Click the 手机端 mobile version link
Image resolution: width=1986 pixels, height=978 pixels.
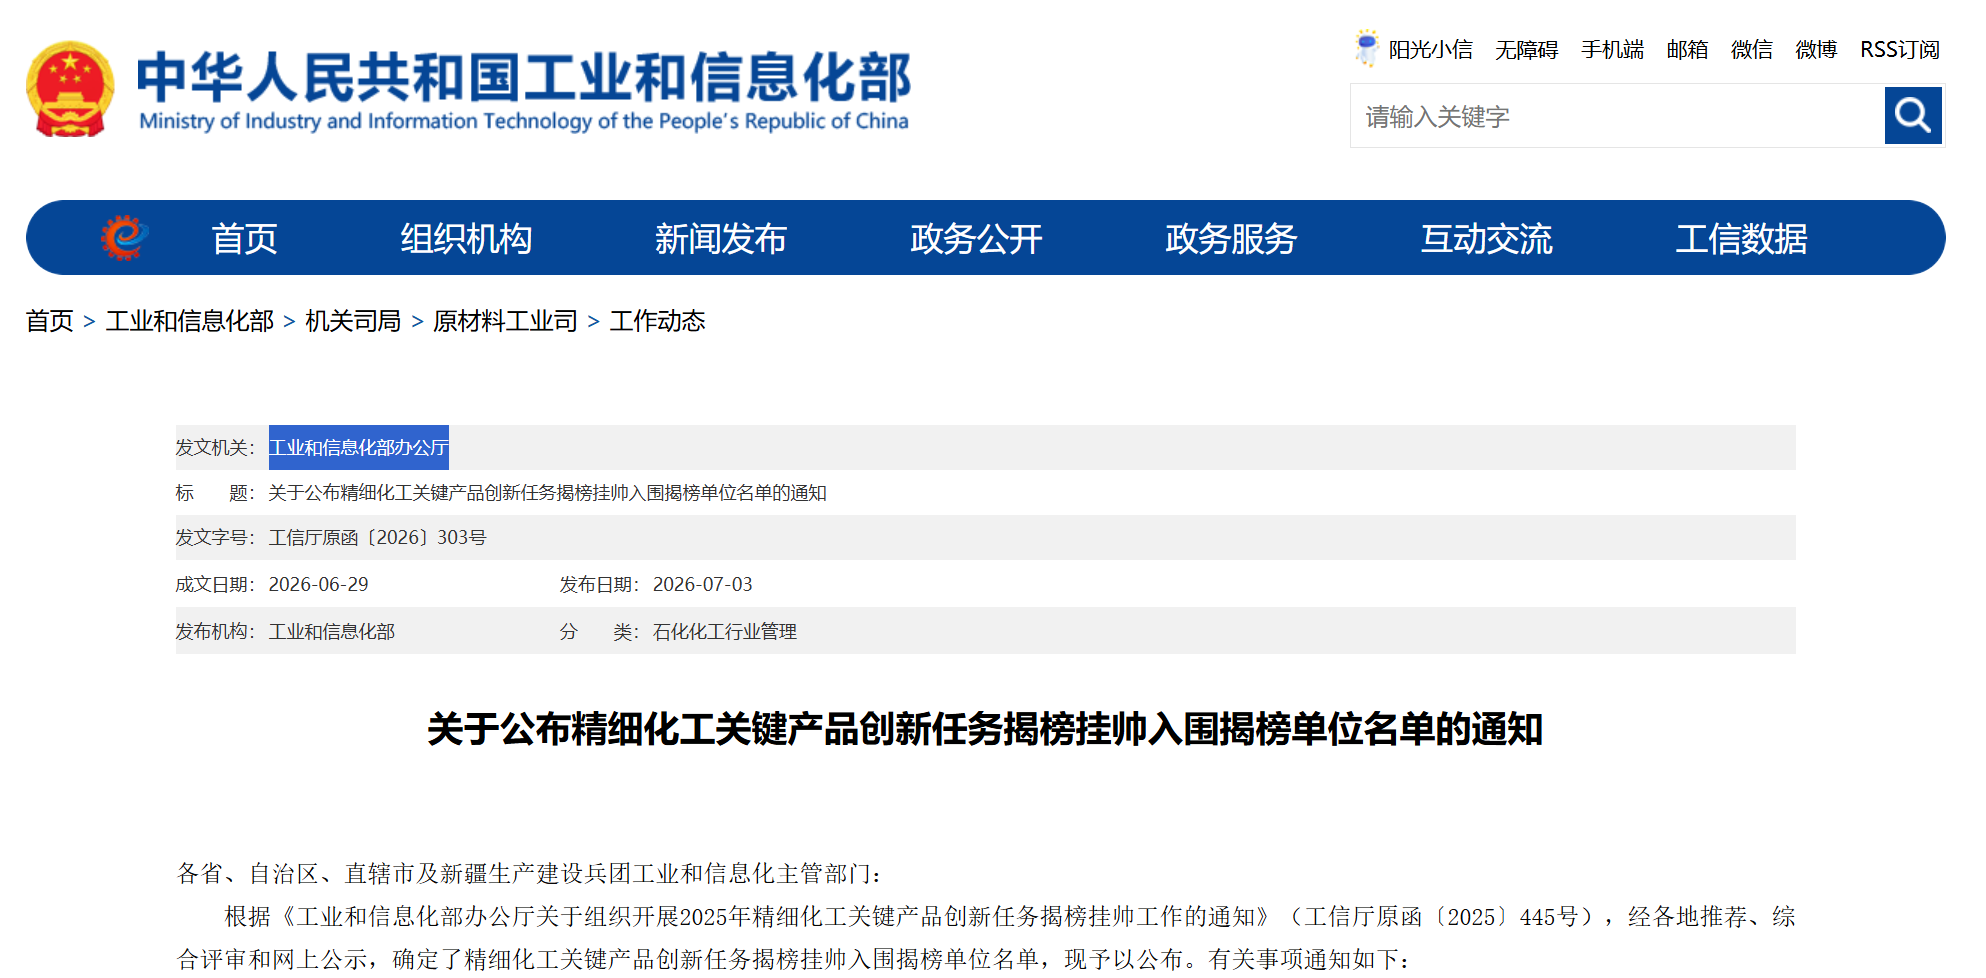tap(1612, 50)
